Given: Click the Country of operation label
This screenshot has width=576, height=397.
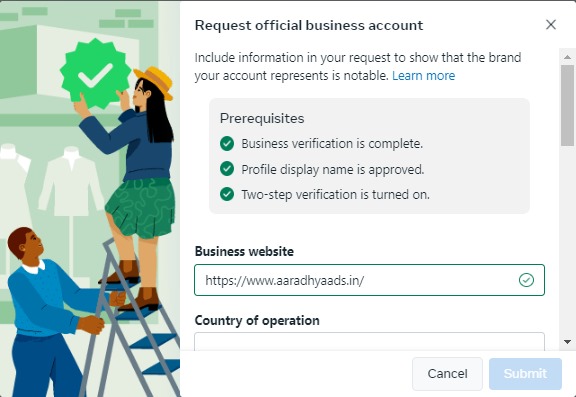Looking at the screenshot, I should point(257,321).
